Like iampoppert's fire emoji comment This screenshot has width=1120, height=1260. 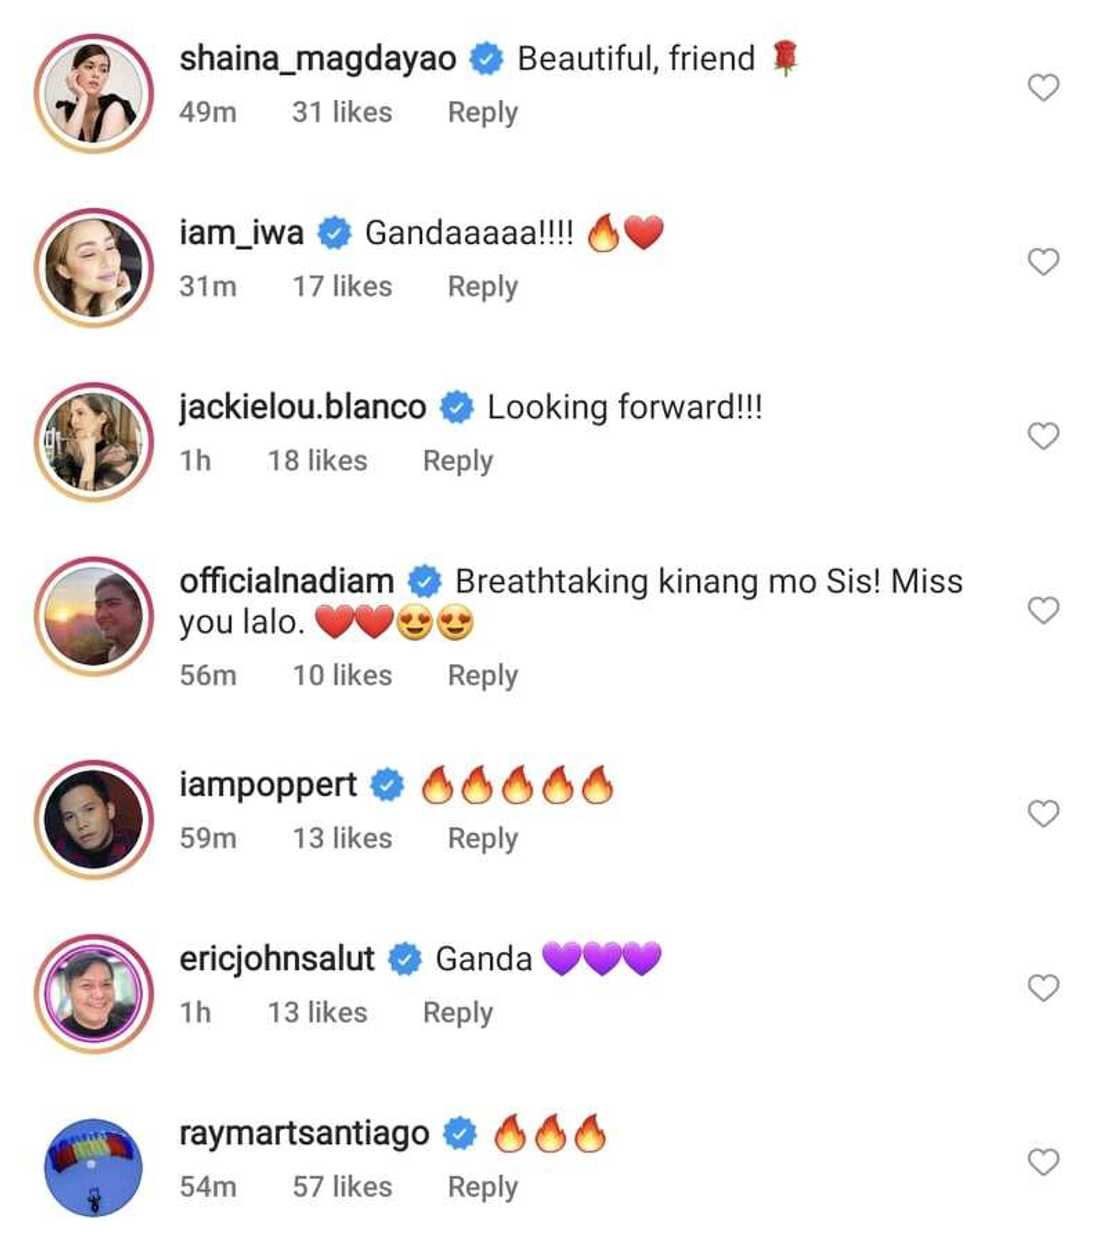pyautogui.click(x=1043, y=814)
